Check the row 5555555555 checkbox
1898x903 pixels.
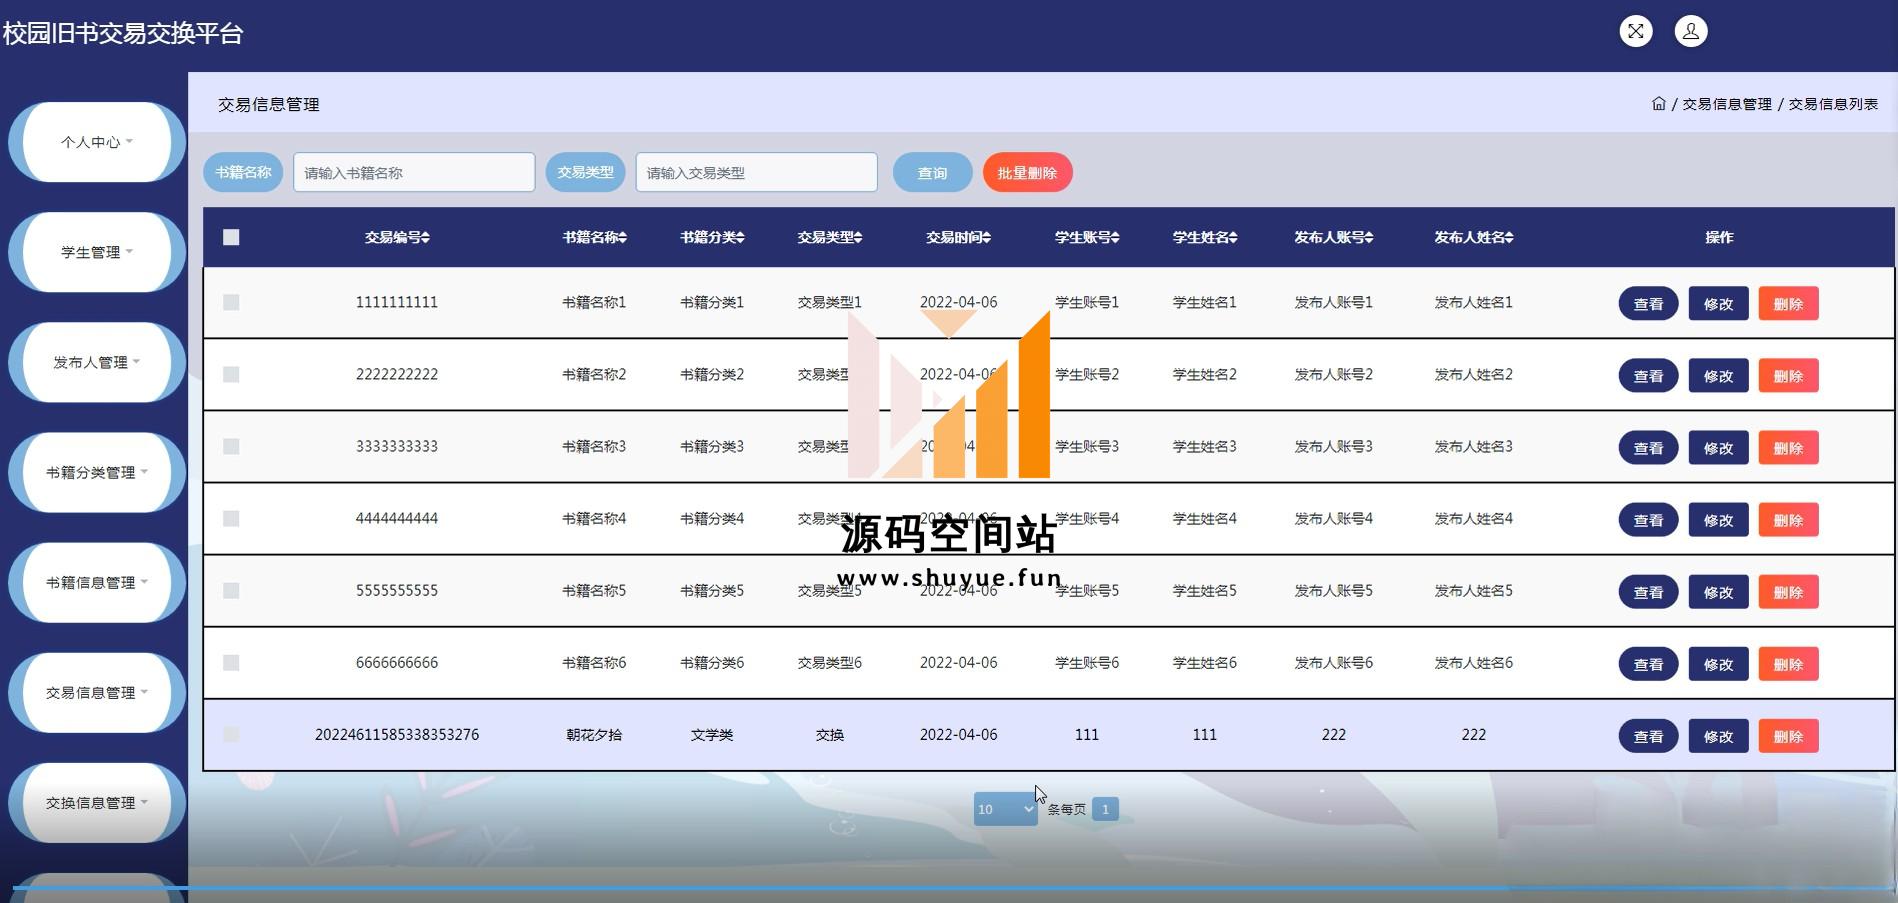point(231,590)
